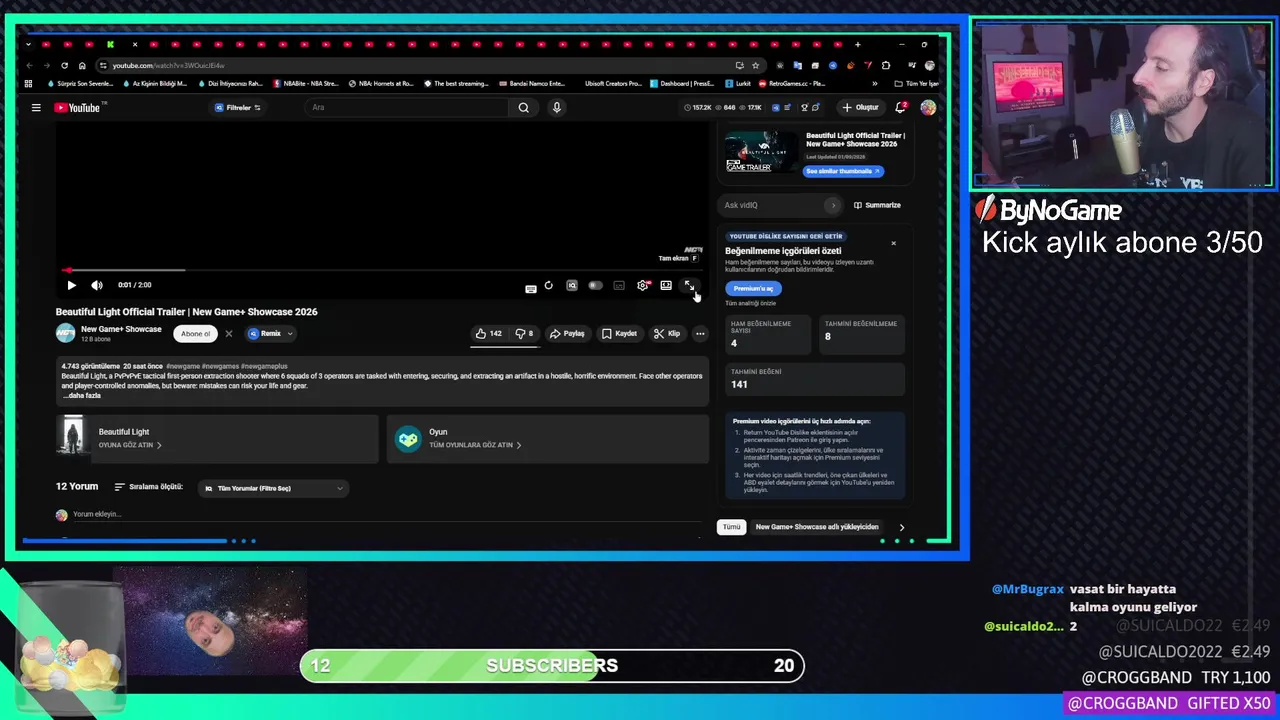The height and width of the screenshot is (720, 1280).
Task: Play the video
Action: point(71,285)
